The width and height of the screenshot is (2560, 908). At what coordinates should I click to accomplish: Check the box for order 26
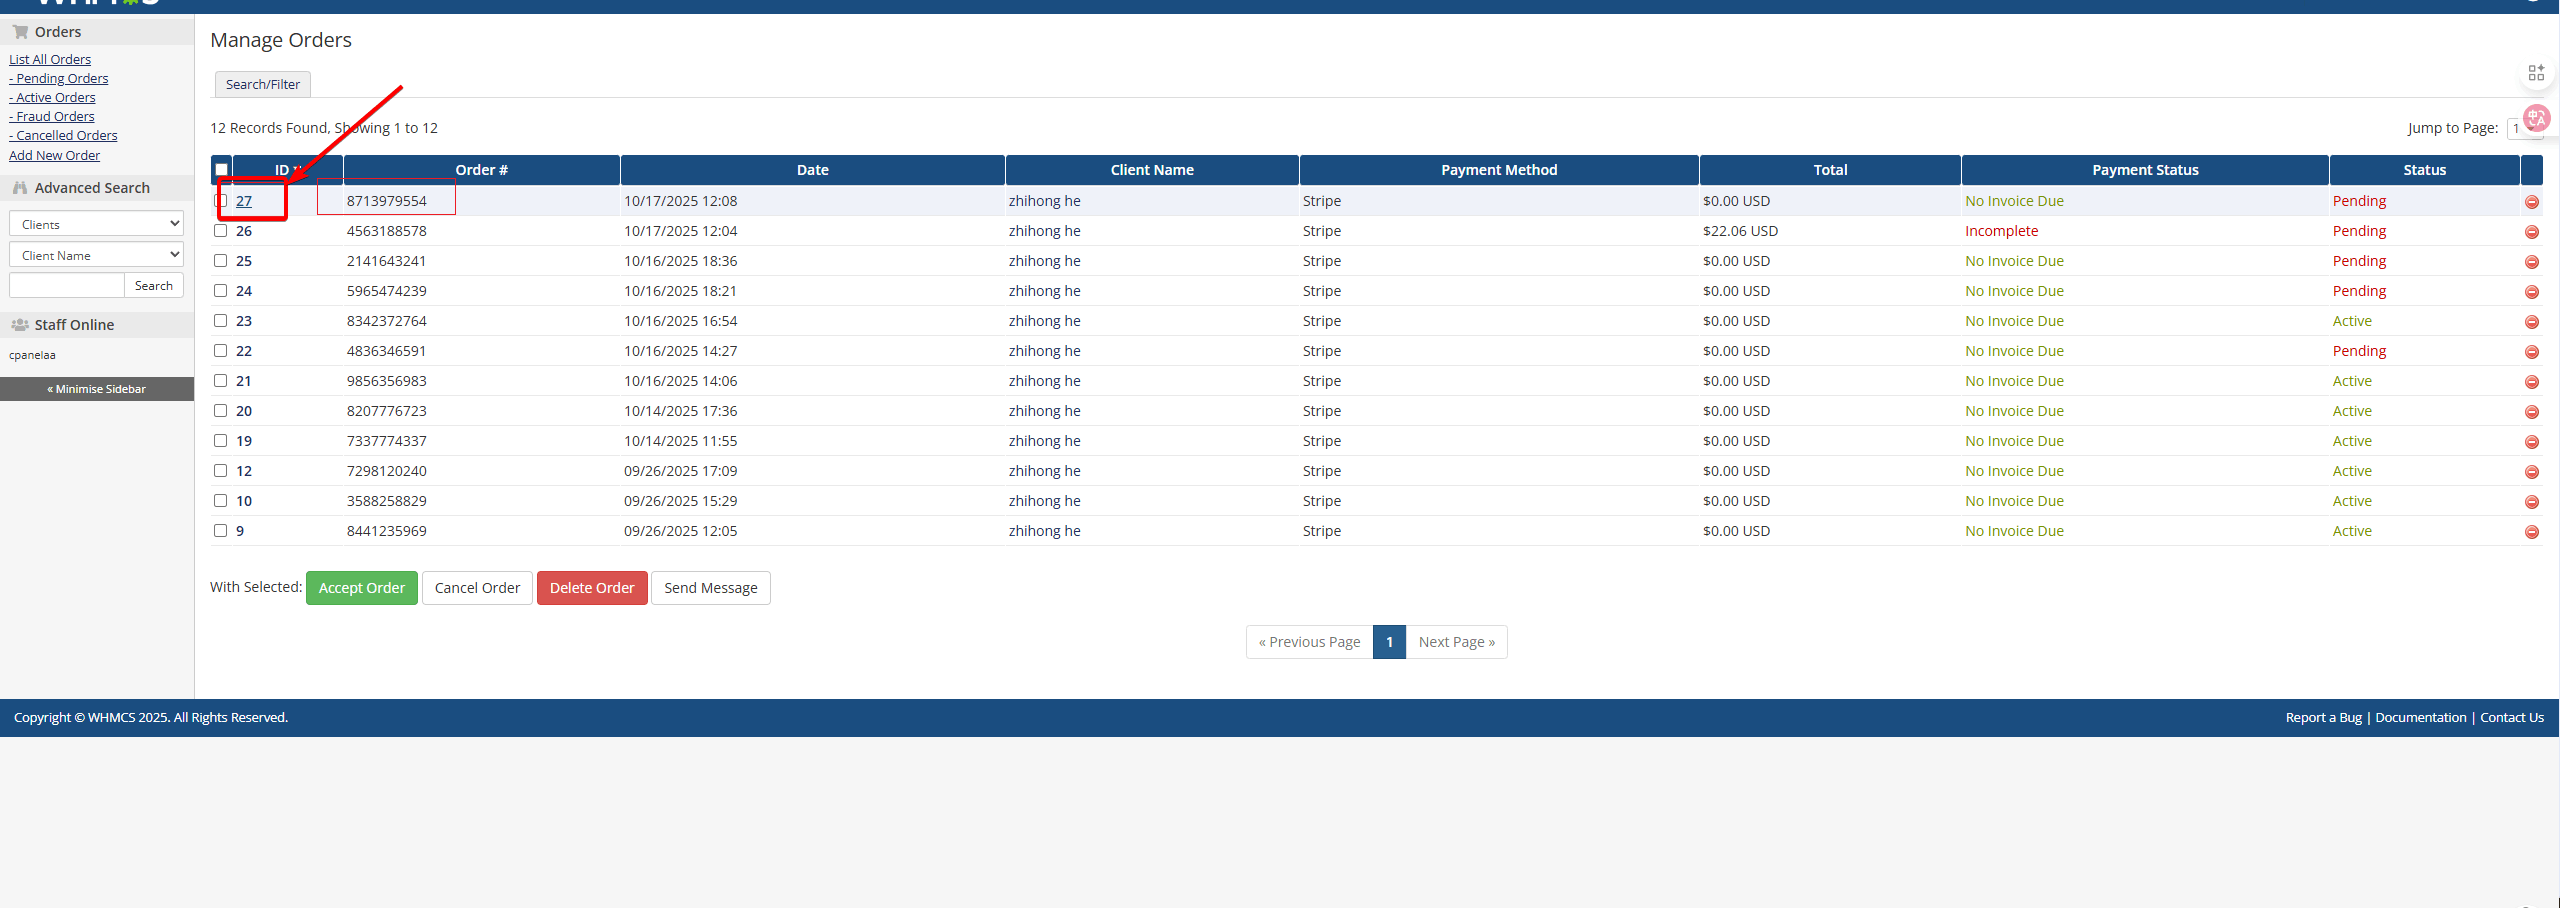220,231
